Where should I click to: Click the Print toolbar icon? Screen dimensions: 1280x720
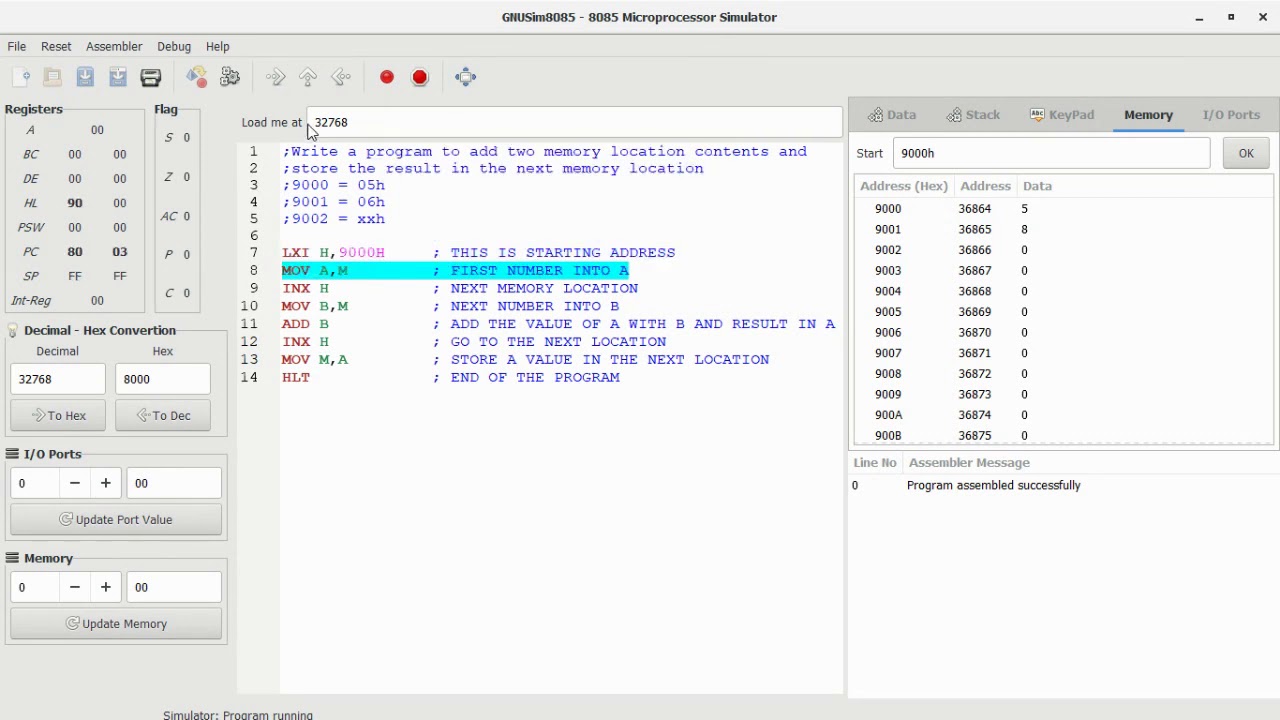151,77
